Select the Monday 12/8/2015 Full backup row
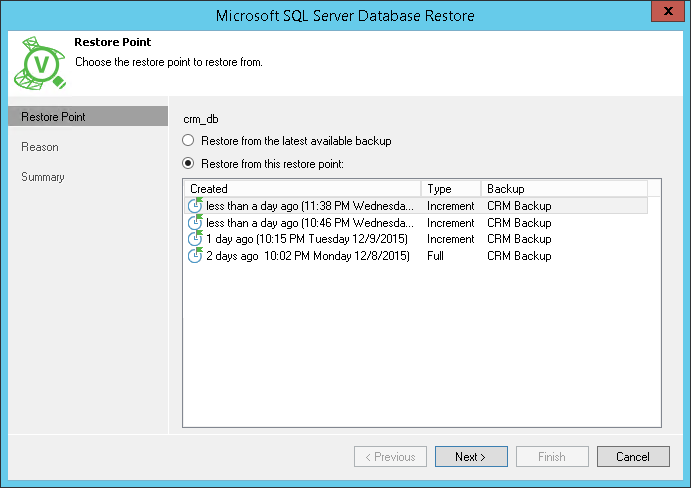Viewport: 691px width, 488px height. 308,256
